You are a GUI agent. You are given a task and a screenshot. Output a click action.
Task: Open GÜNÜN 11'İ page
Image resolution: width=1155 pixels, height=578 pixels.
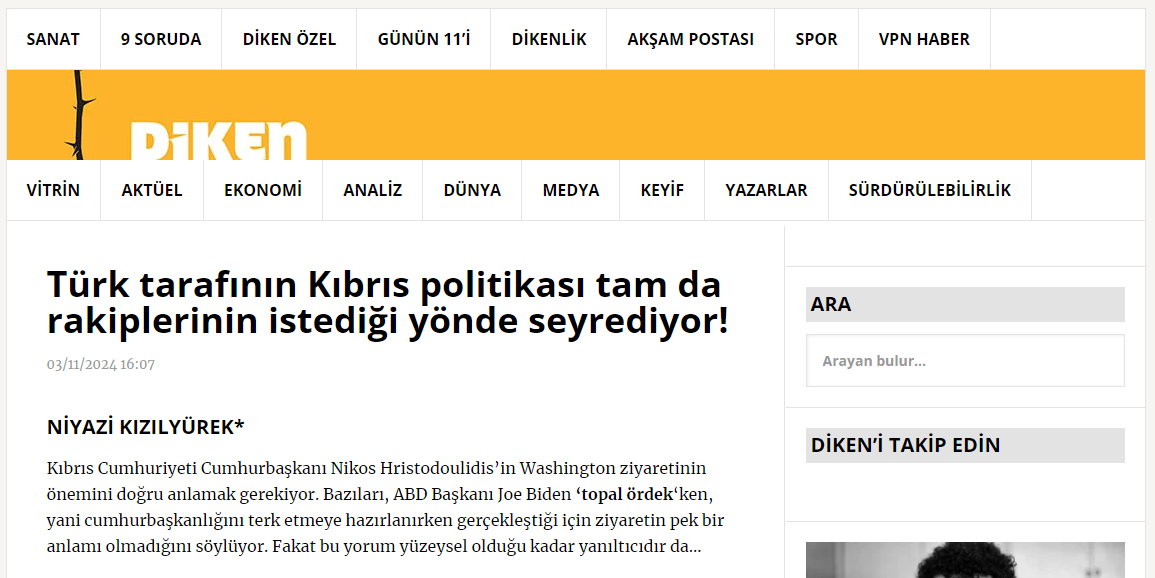coord(424,40)
